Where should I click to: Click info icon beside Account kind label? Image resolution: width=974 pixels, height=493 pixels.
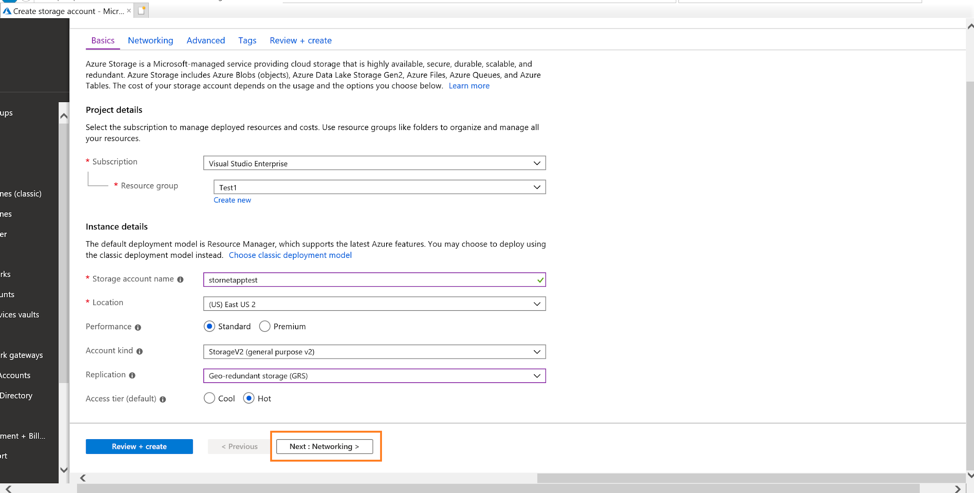(139, 352)
